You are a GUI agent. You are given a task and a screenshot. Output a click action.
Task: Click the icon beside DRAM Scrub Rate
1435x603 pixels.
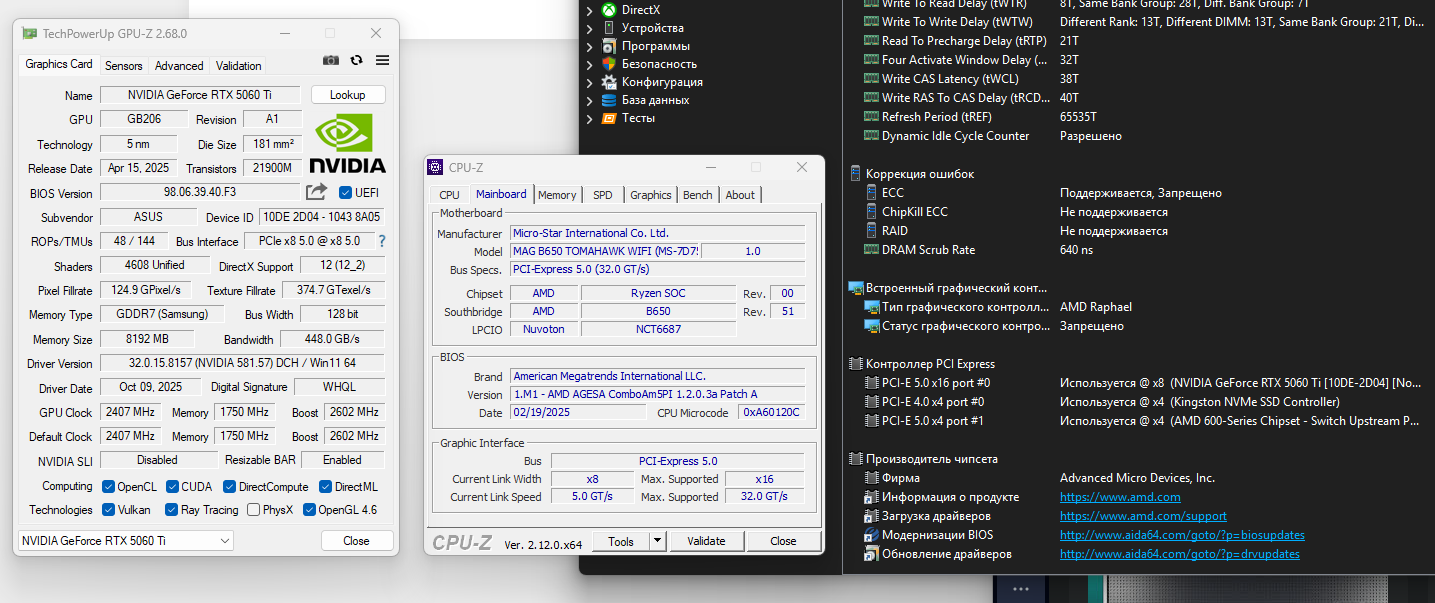(871, 250)
